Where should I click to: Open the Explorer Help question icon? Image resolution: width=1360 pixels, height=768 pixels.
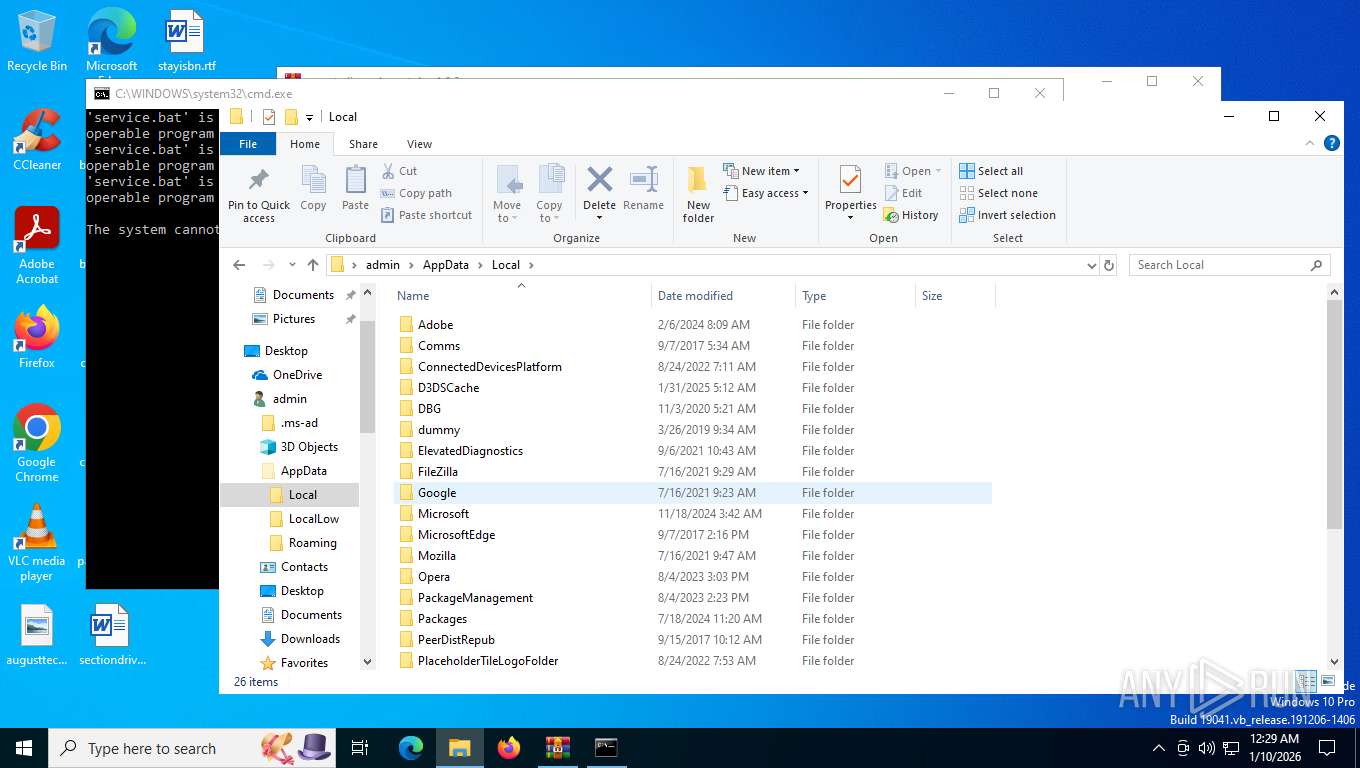click(x=1331, y=144)
